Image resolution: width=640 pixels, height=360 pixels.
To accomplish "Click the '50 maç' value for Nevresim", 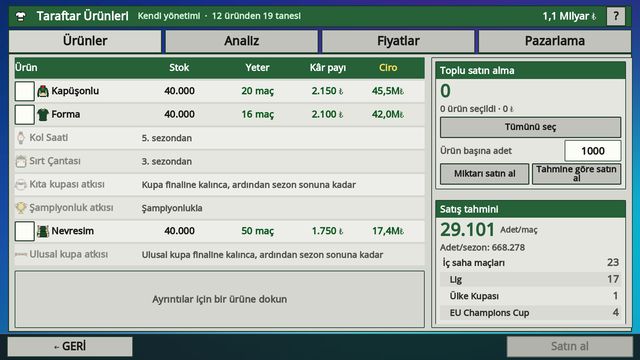I will [x=258, y=231].
